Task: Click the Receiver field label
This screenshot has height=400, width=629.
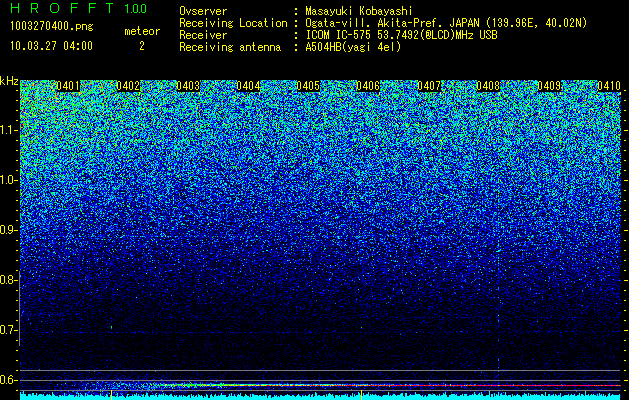Action: coord(203,35)
